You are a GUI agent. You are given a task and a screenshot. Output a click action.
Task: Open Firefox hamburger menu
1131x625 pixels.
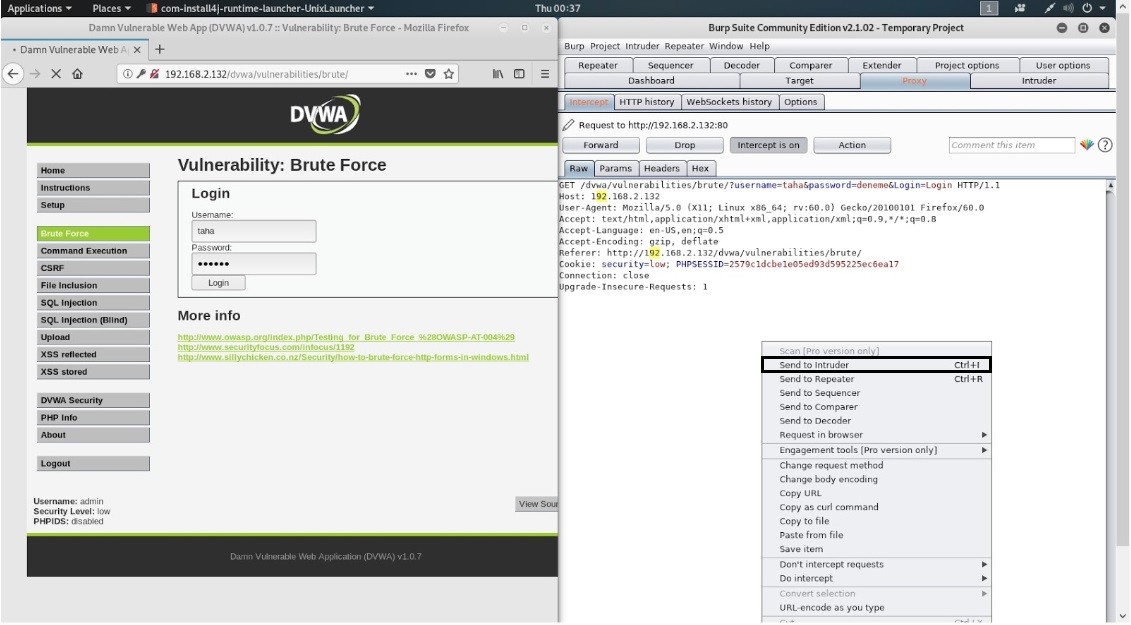point(545,74)
